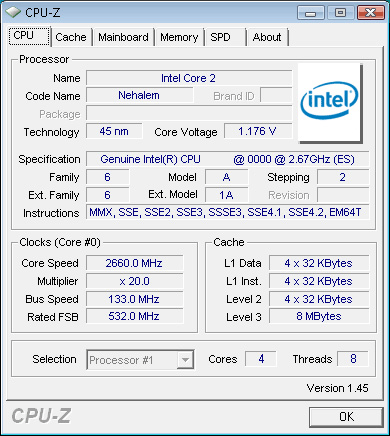
Task: Click the maximize window button
Action: click(340, 13)
